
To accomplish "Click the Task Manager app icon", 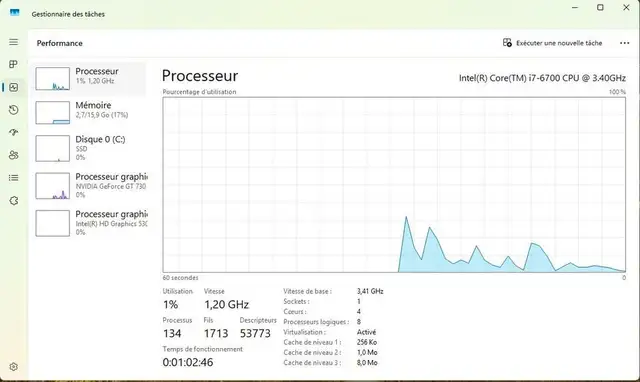I will pyautogui.click(x=15, y=13).
